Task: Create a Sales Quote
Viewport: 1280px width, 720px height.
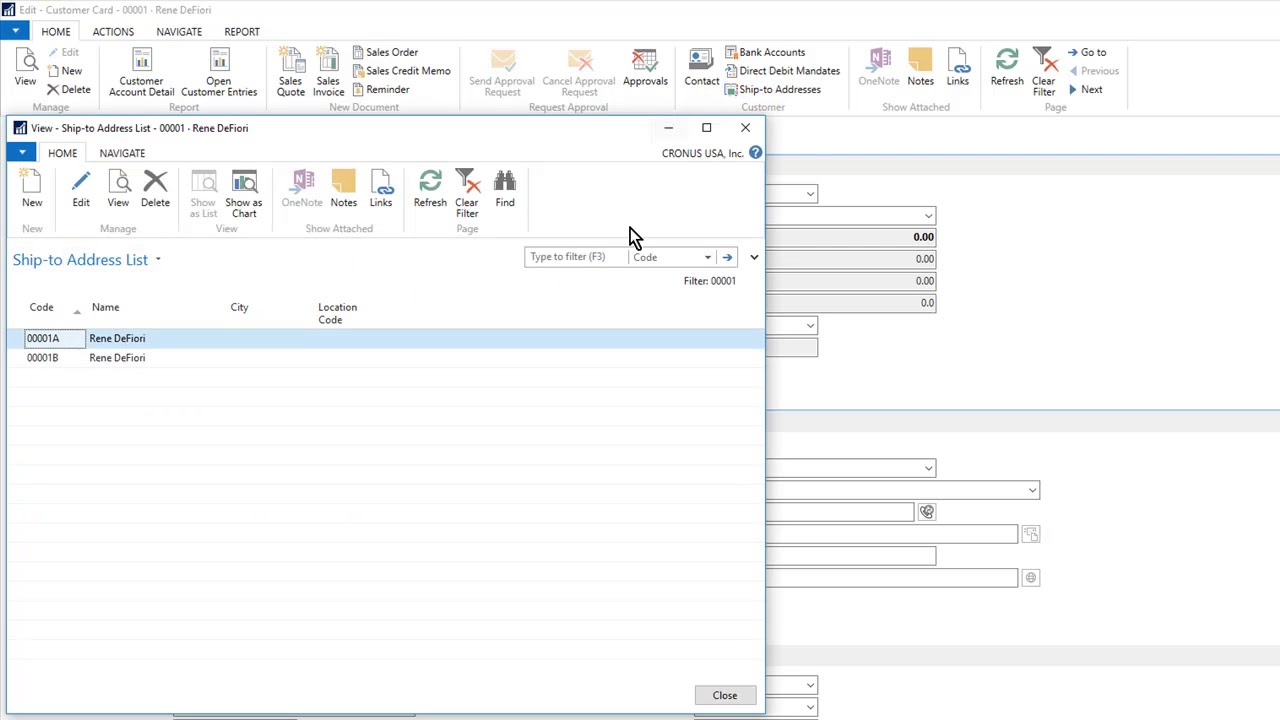Action: 291,73
